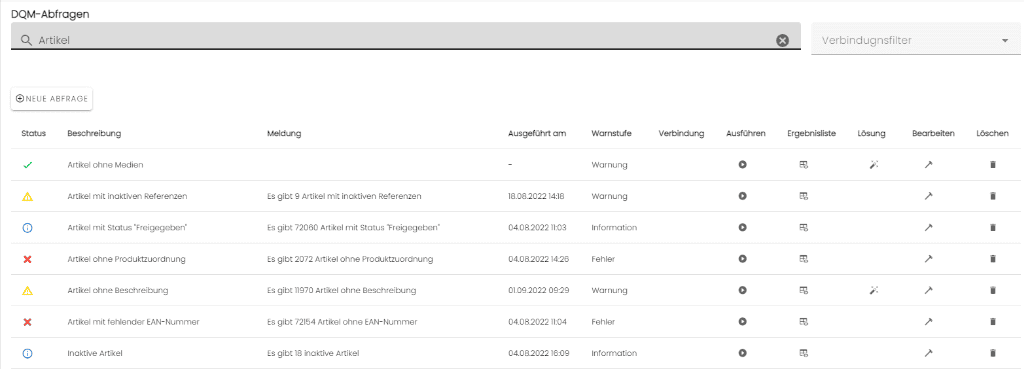Edit the 'Artikel ohne Produktzuordnung' query
This screenshot has height=369, width=1024.
pos(929,259)
